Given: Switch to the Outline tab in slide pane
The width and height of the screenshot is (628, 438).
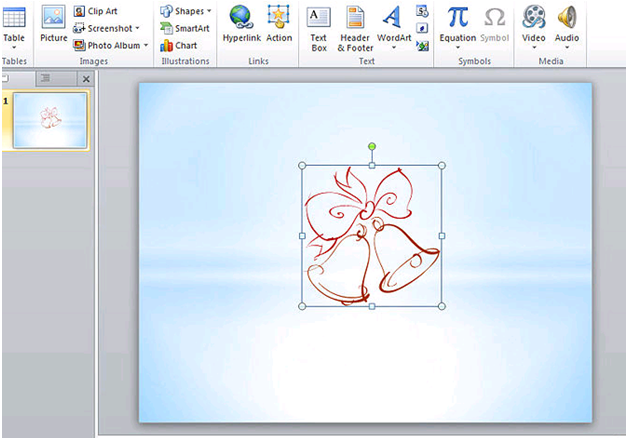Looking at the screenshot, I should pos(44,78).
